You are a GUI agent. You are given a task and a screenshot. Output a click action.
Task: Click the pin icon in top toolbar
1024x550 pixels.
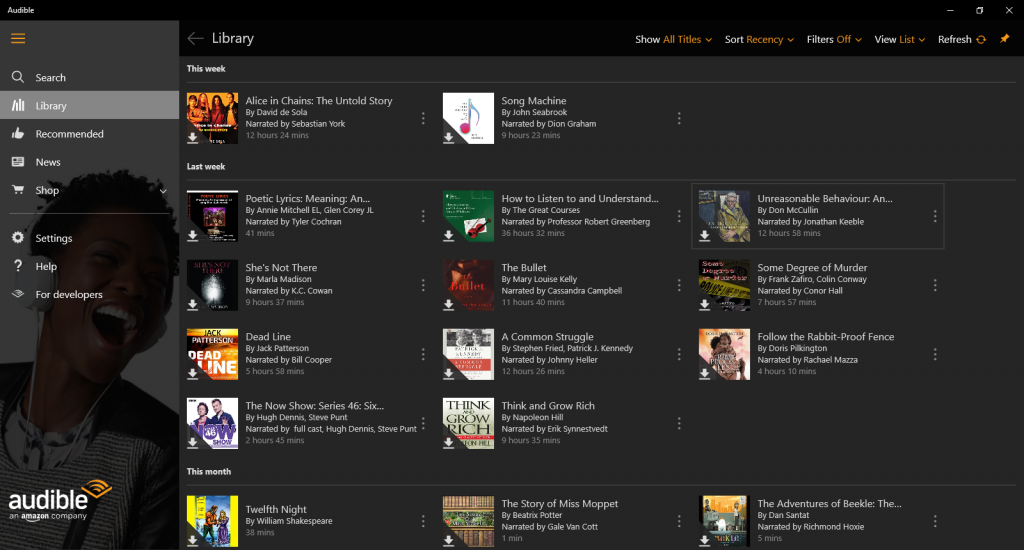click(1004, 39)
